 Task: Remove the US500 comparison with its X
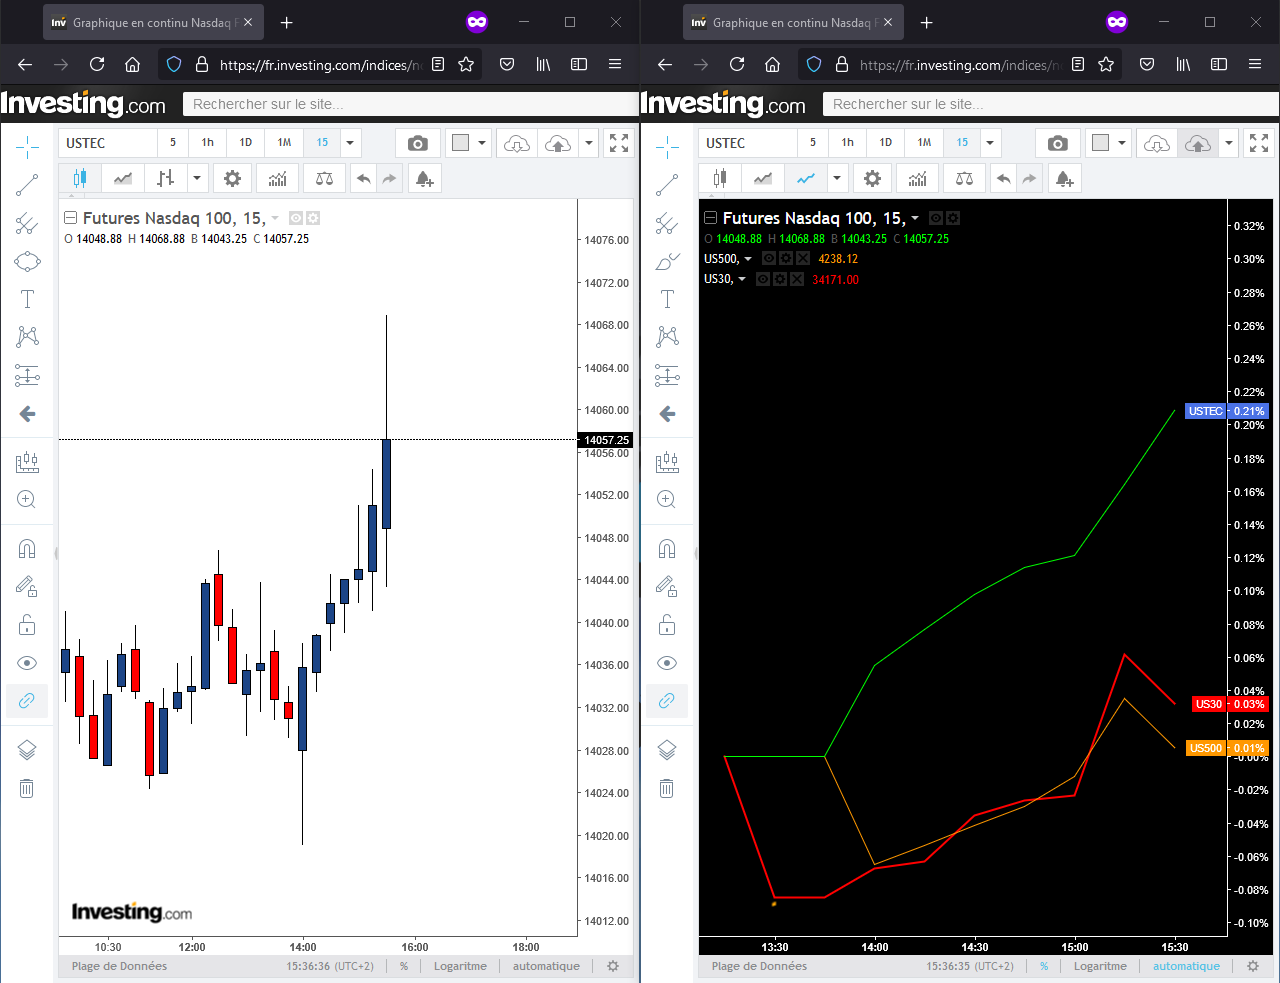pyautogui.click(x=802, y=259)
